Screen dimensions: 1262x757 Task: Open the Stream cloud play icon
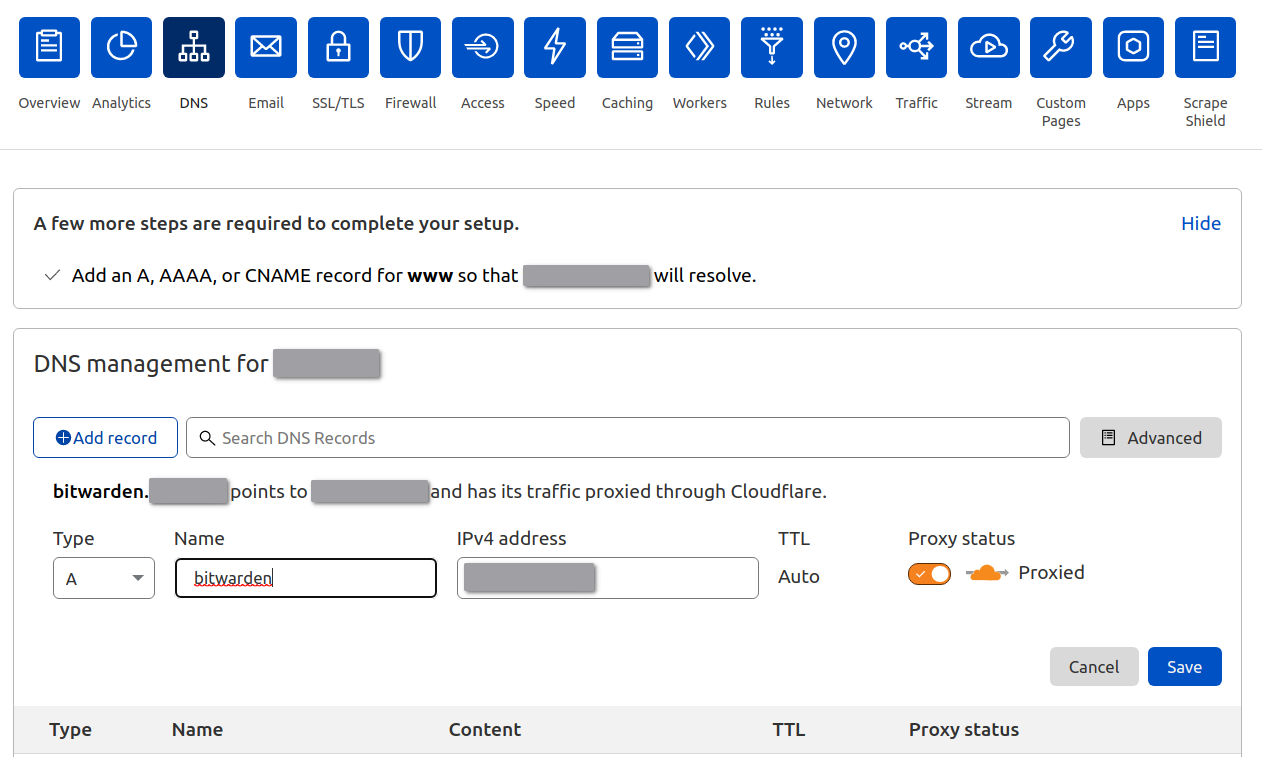988,47
